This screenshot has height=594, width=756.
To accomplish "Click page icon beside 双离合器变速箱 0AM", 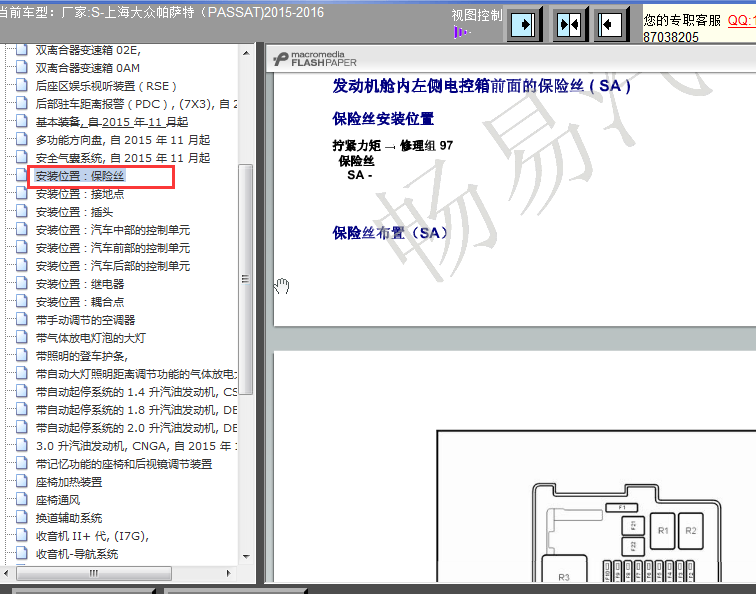I will point(21,68).
